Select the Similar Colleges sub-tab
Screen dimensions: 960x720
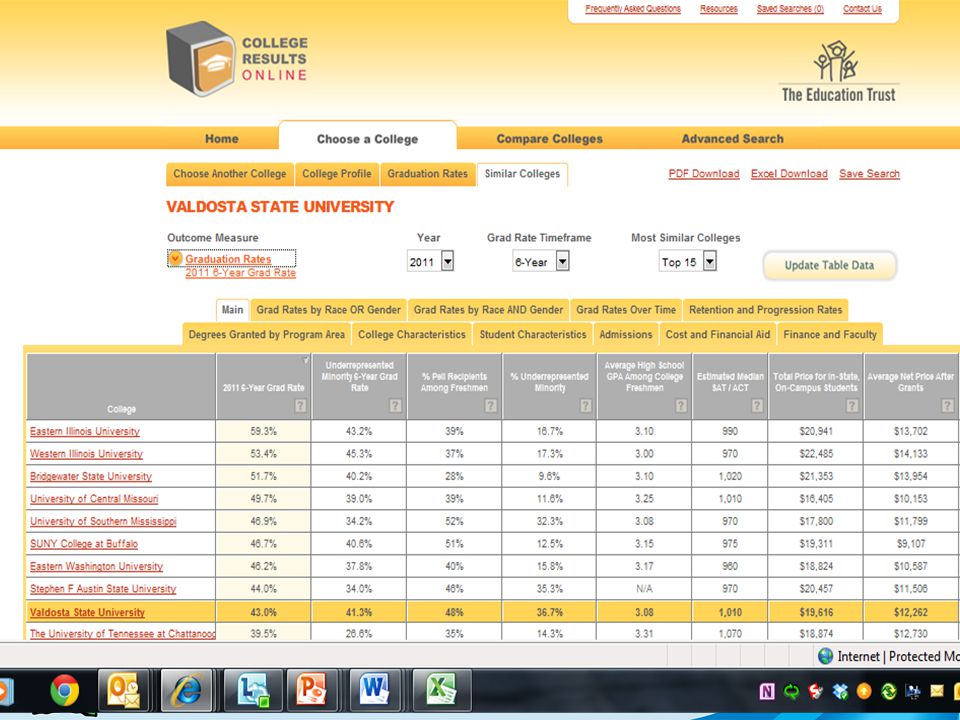[x=522, y=174]
